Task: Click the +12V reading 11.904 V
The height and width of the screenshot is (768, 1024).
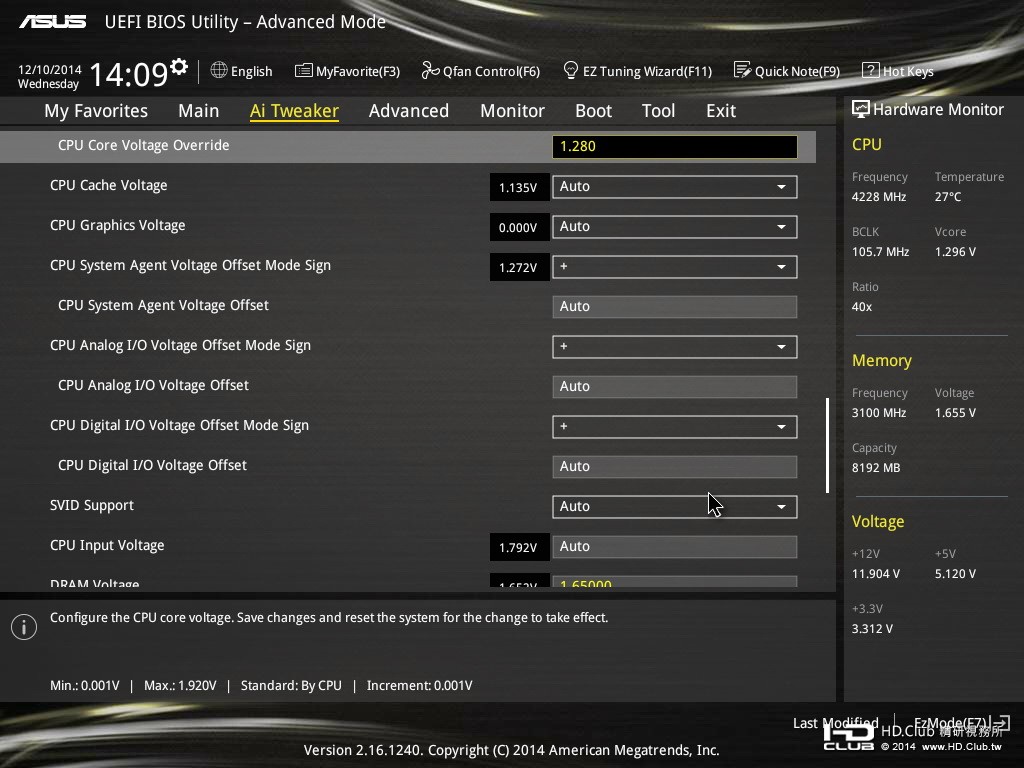Action: click(876, 573)
